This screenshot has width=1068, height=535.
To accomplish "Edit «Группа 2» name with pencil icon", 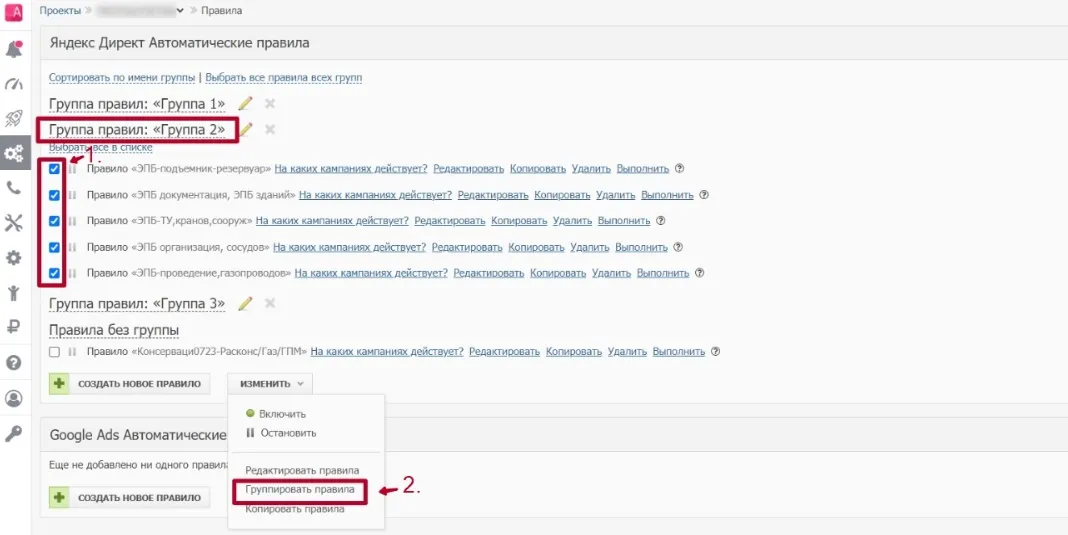I will (x=246, y=129).
